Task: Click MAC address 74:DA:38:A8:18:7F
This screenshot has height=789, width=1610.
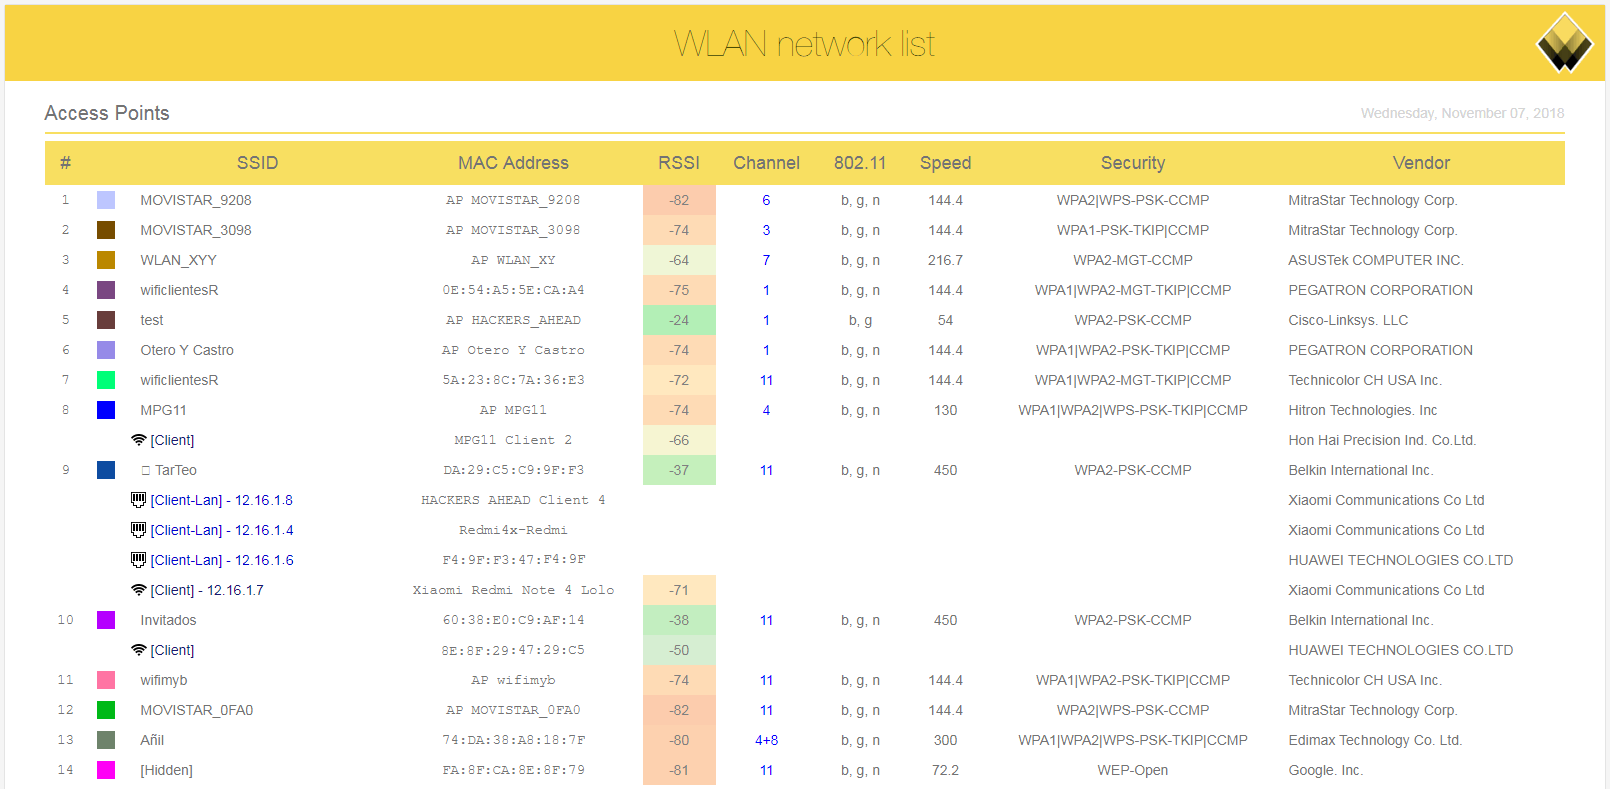Action: pos(513,740)
